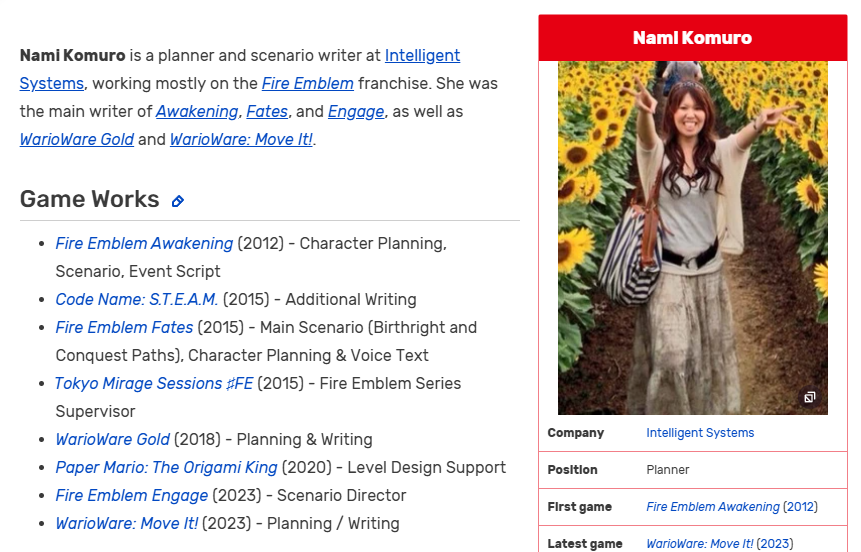Click the Nami Komuro sunflower field photo

point(692,238)
